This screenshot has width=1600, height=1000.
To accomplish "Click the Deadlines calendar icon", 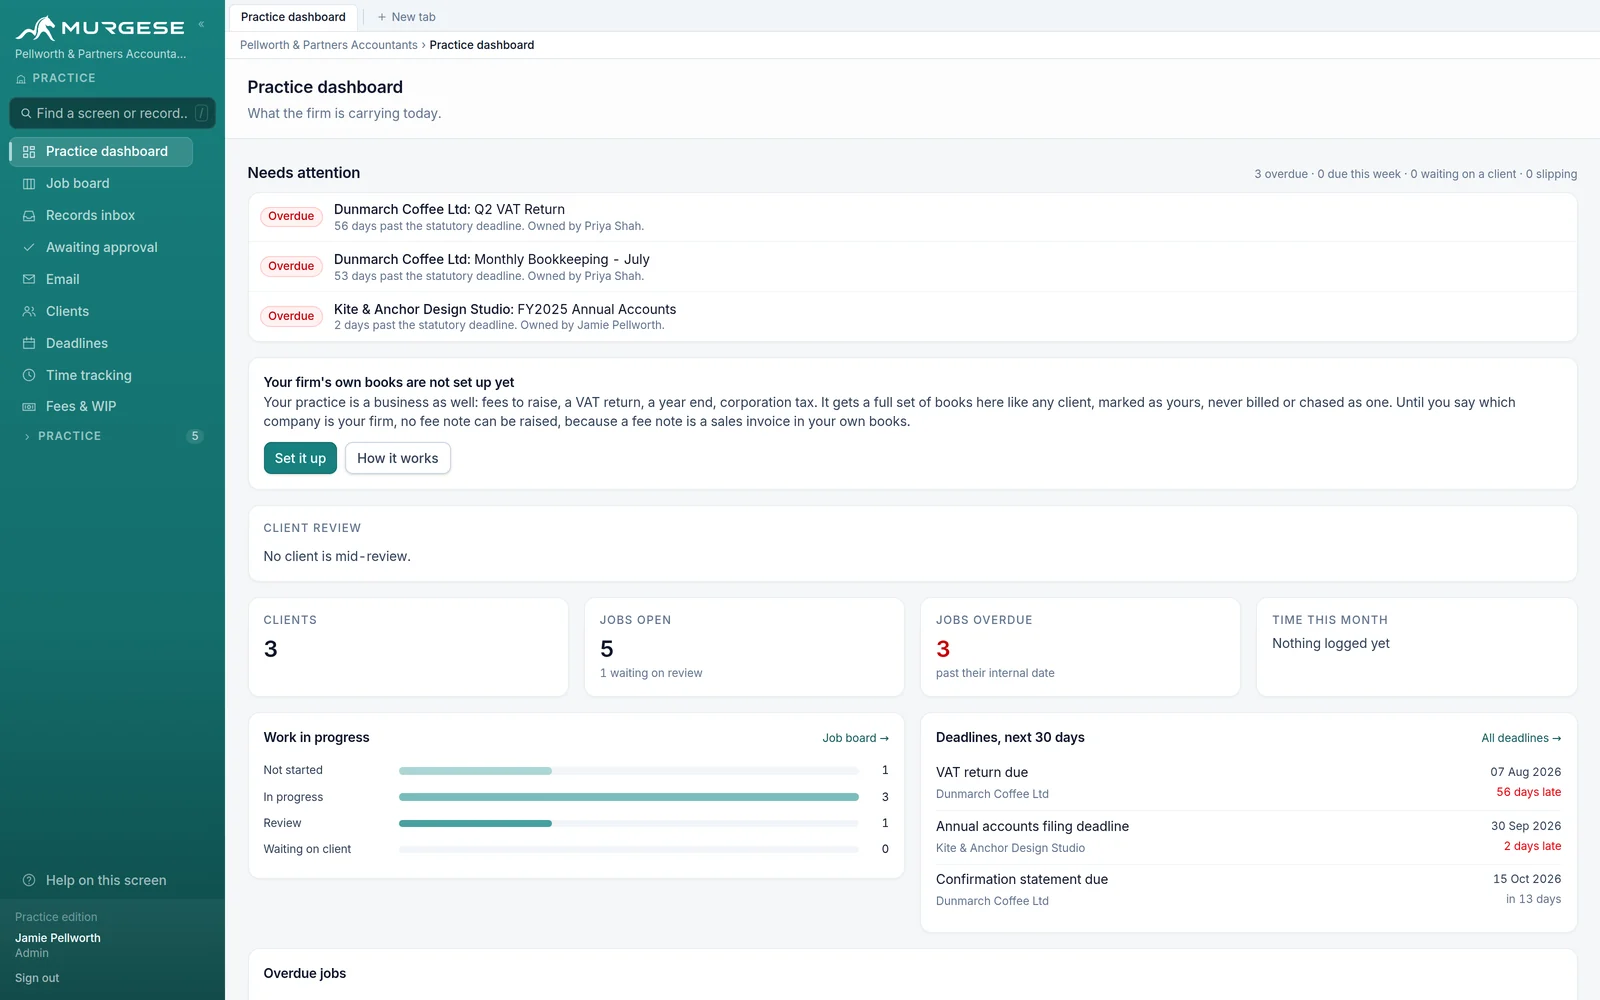I will 29,343.
